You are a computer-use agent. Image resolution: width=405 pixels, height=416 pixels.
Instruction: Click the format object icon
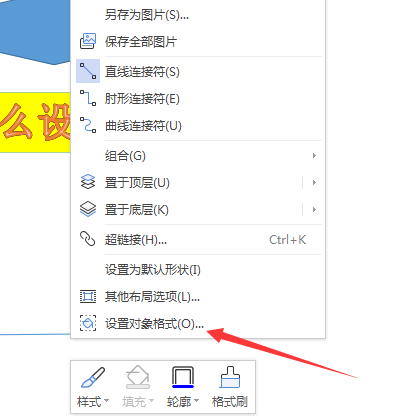tap(88, 323)
